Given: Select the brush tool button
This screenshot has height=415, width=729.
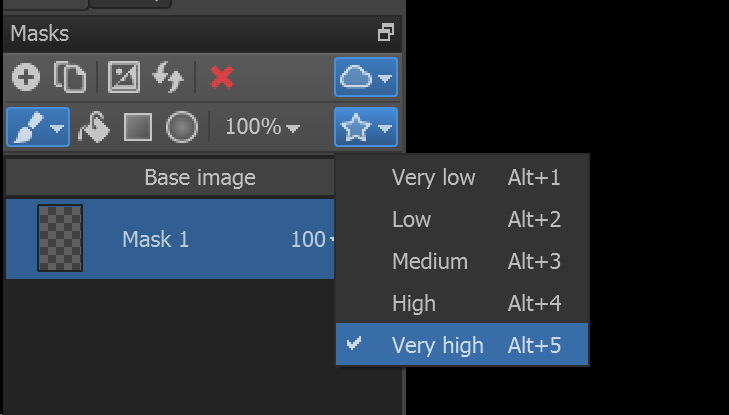Looking at the screenshot, I should pyautogui.click(x=38, y=127).
